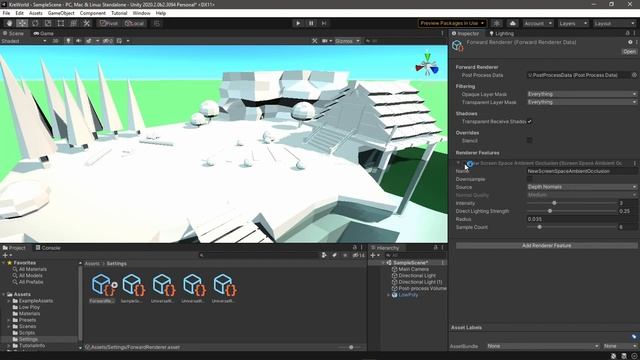Select the Hand tool in the toolbar
Screen dimensions: 640x360
coord(9,23)
